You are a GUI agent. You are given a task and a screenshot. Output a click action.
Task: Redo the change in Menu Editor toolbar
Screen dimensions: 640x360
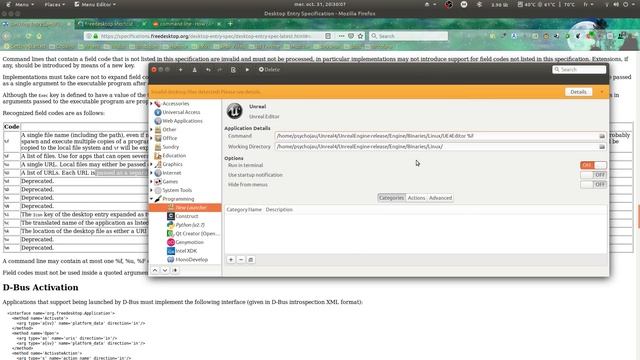pos(220,70)
